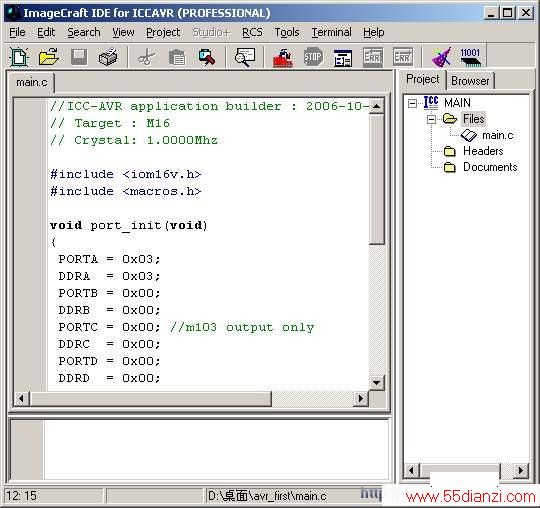Select the Headers tree label
The image size is (540, 508).
[x=483, y=151]
